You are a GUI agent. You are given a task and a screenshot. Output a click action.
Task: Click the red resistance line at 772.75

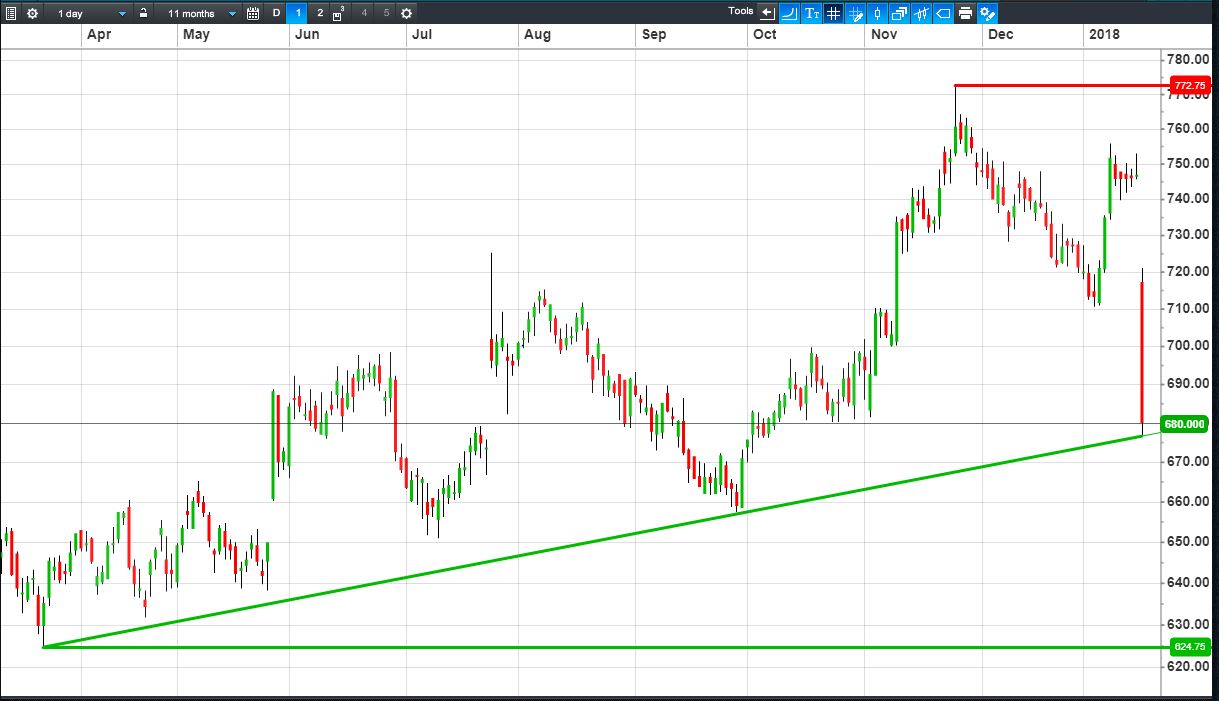[x=1060, y=86]
